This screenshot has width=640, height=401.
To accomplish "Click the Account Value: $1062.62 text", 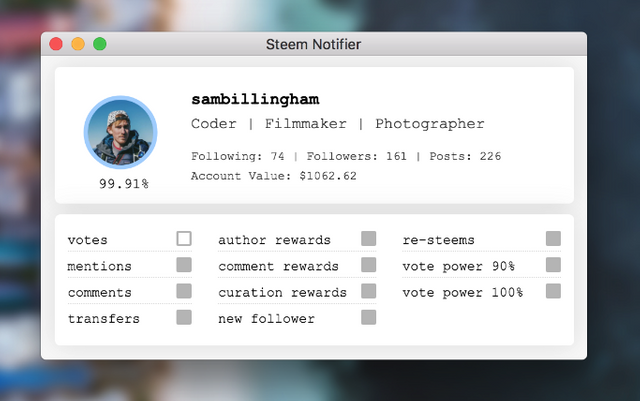I will 273,176.
